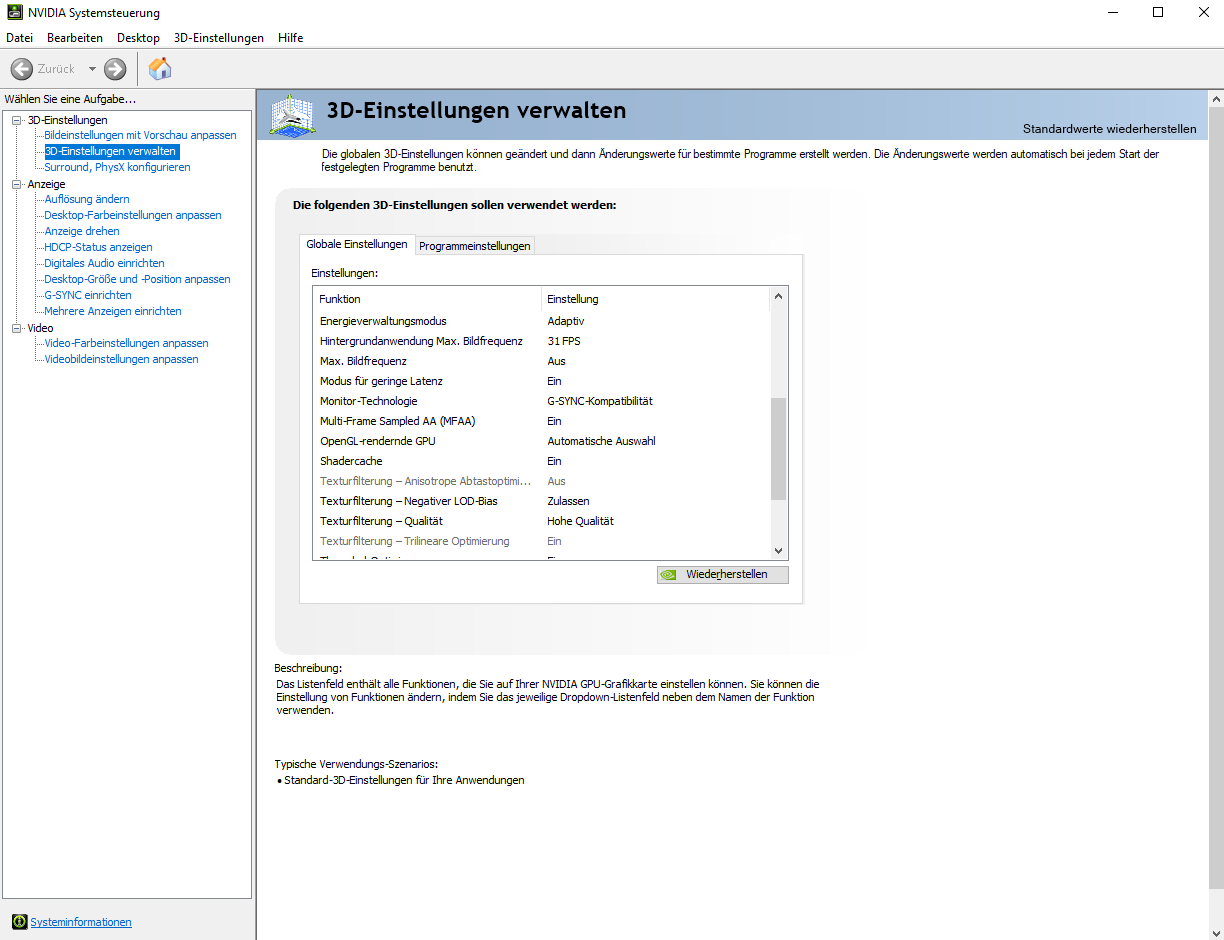Screen dimensions: 1224x940
Task: Open the Hilfe menu
Action: click(x=291, y=38)
